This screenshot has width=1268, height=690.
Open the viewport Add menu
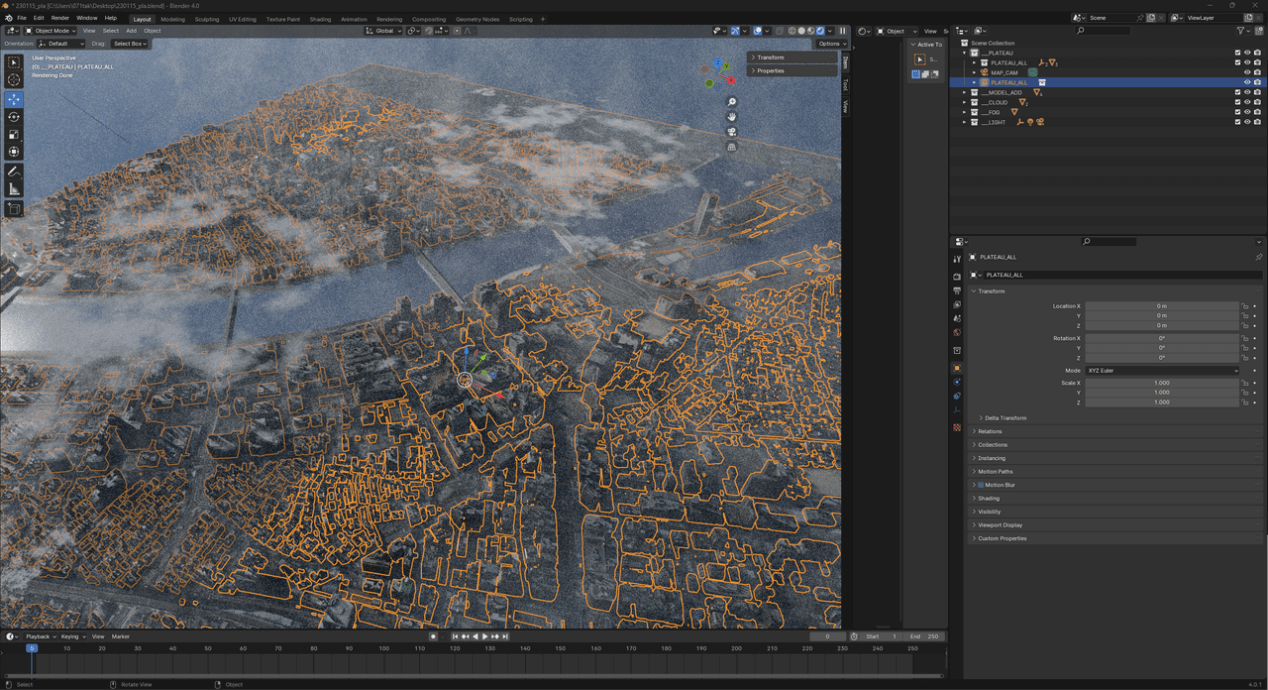coord(131,31)
